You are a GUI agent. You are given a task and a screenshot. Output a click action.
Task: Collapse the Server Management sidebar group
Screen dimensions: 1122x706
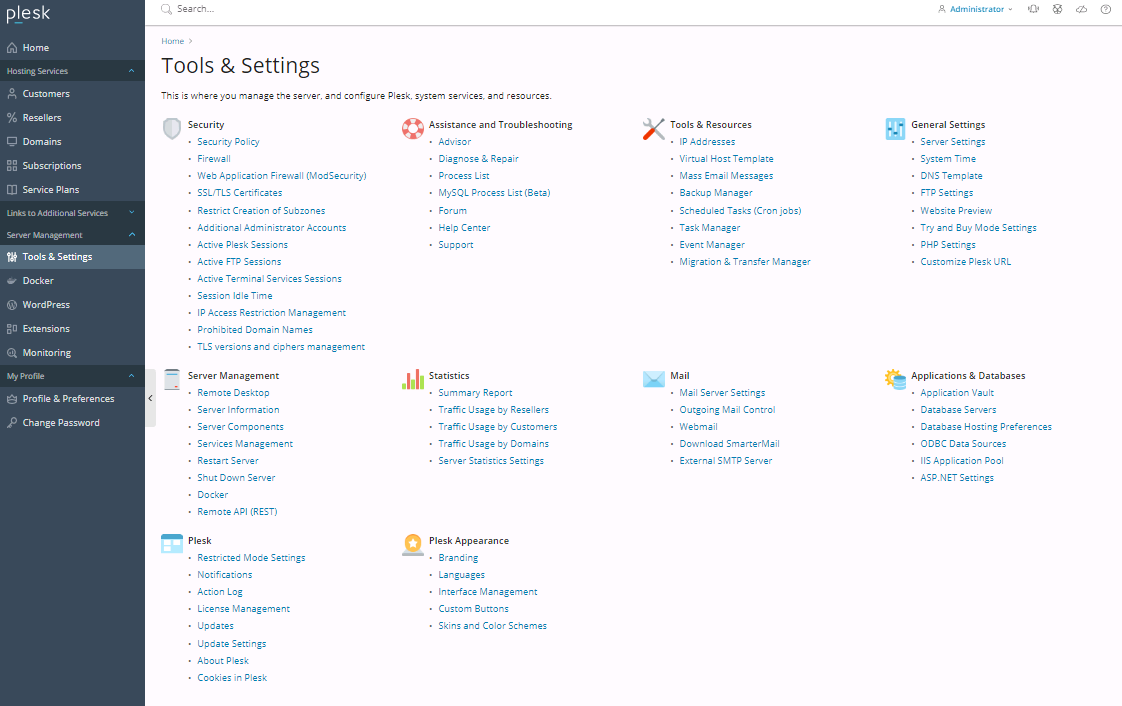[x=72, y=235]
